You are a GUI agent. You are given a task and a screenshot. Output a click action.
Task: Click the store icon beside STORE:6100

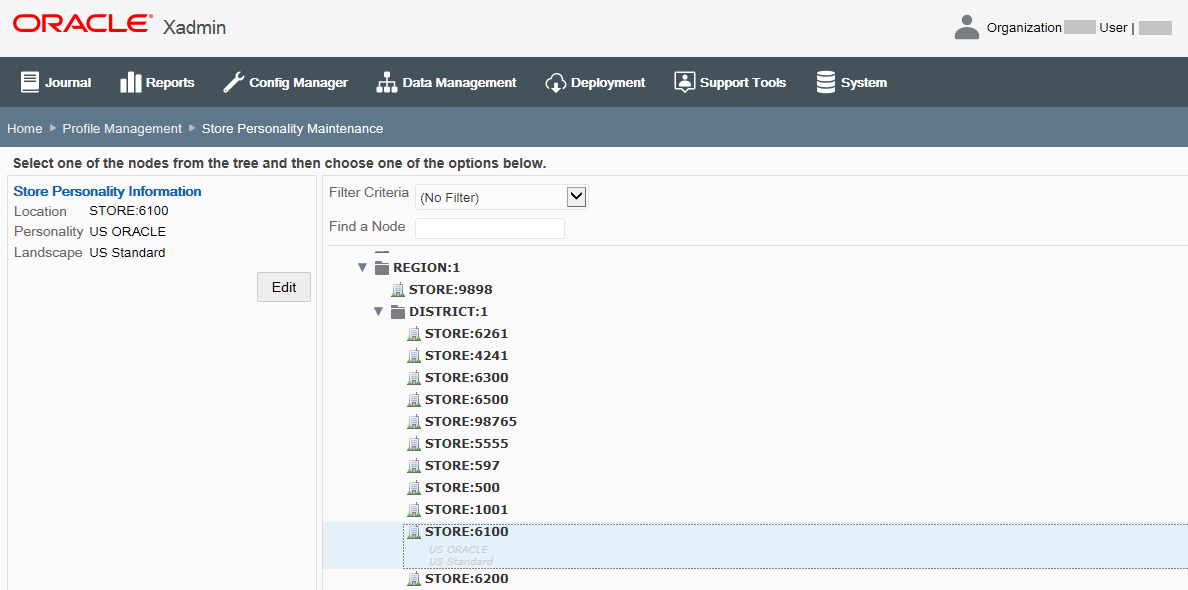pos(414,532)
